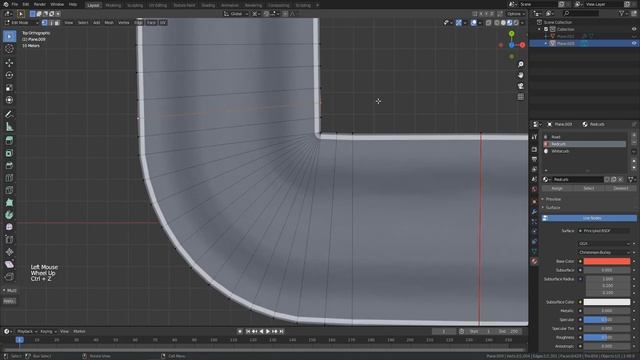The height and width of the screenshot is (360, 640).
Task: Select the Road material slot
Action: pos(585,137)
